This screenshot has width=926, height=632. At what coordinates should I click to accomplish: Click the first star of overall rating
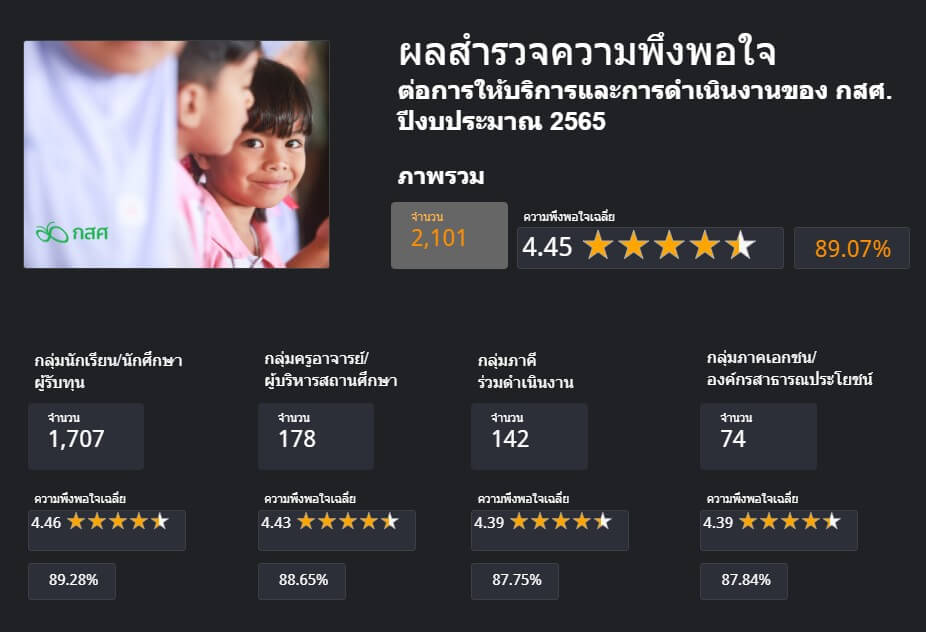[598, 246]
